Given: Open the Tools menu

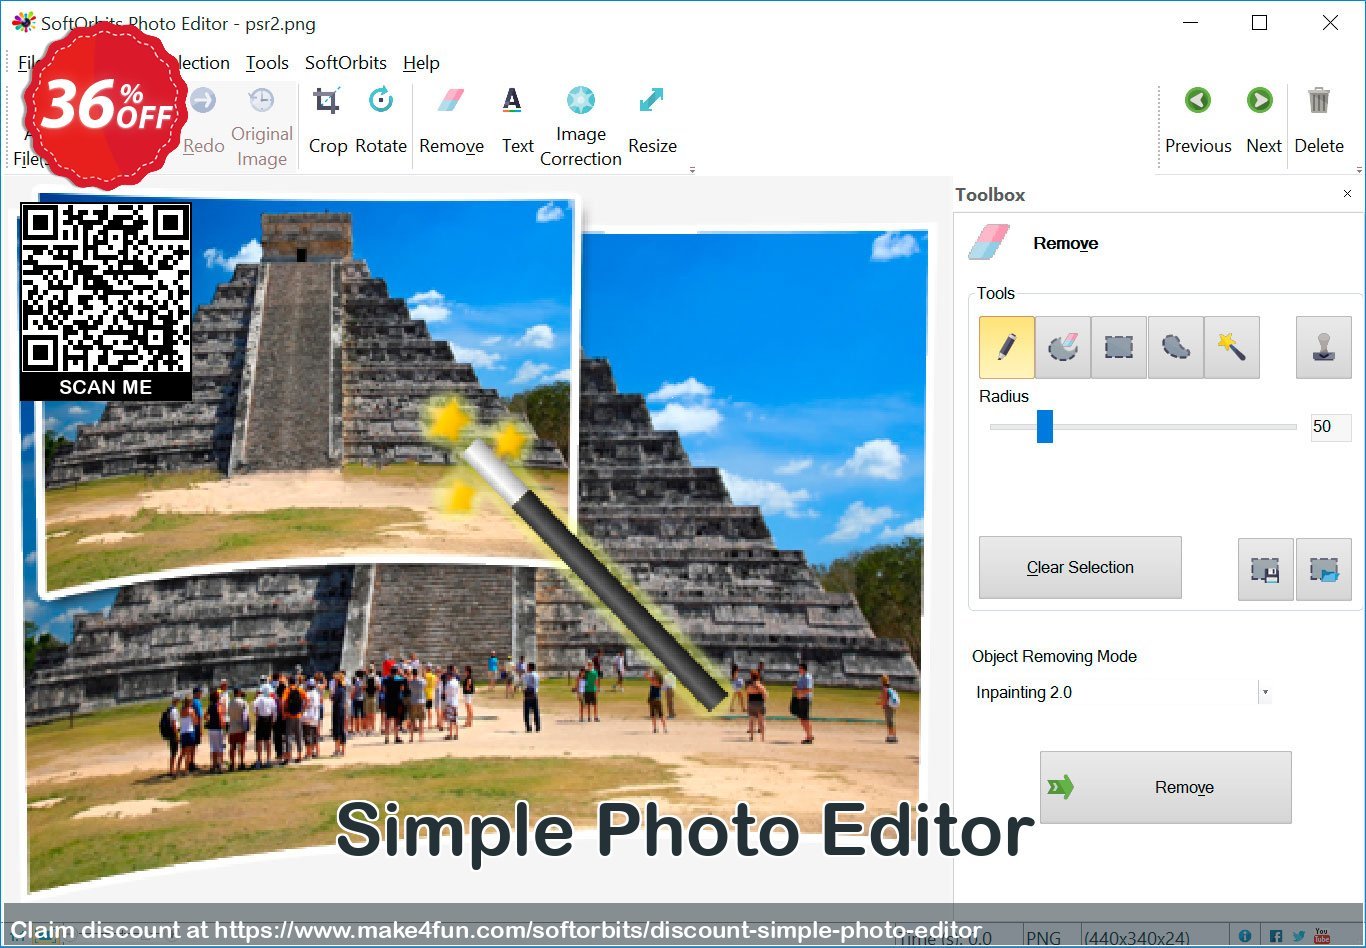Looking at the screenshot, I should click(267, 63).
